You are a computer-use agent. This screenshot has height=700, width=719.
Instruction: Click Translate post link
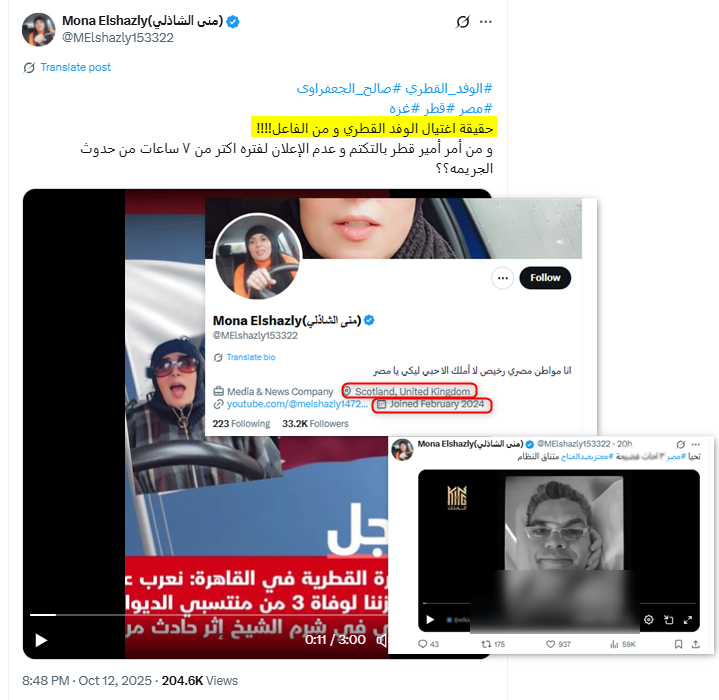(75, 67)
